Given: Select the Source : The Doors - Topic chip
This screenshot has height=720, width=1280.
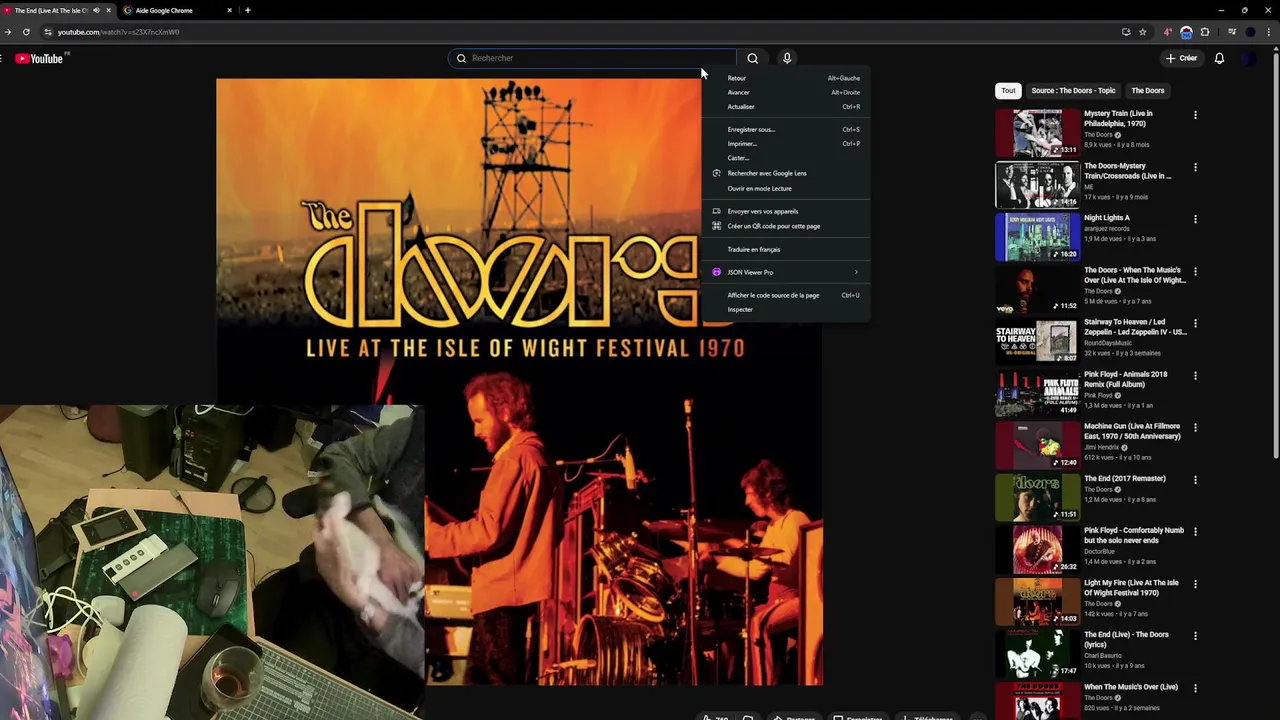Looking at the screenshot, I should click(1073, 90).
